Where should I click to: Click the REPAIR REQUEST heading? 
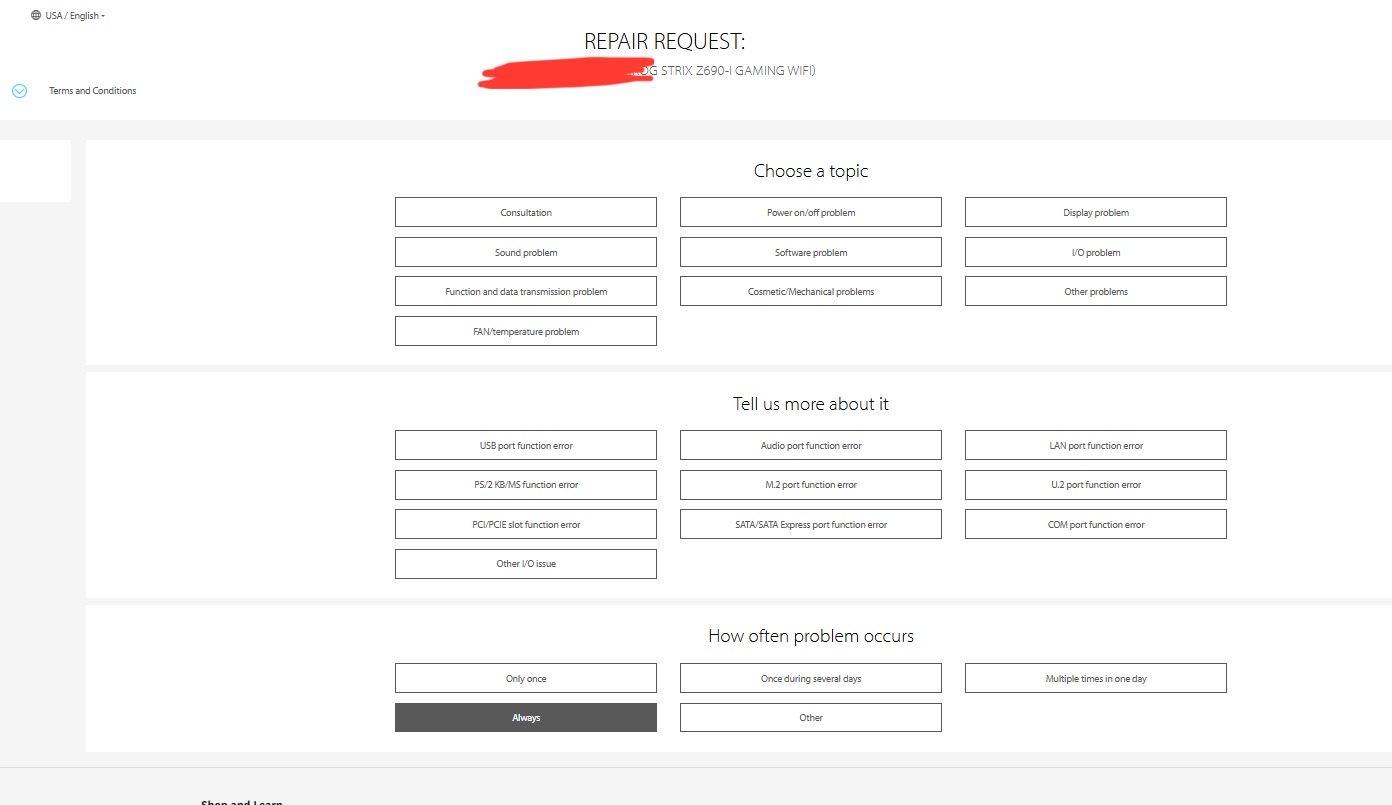pyautogui.click(x=665, y=41)
